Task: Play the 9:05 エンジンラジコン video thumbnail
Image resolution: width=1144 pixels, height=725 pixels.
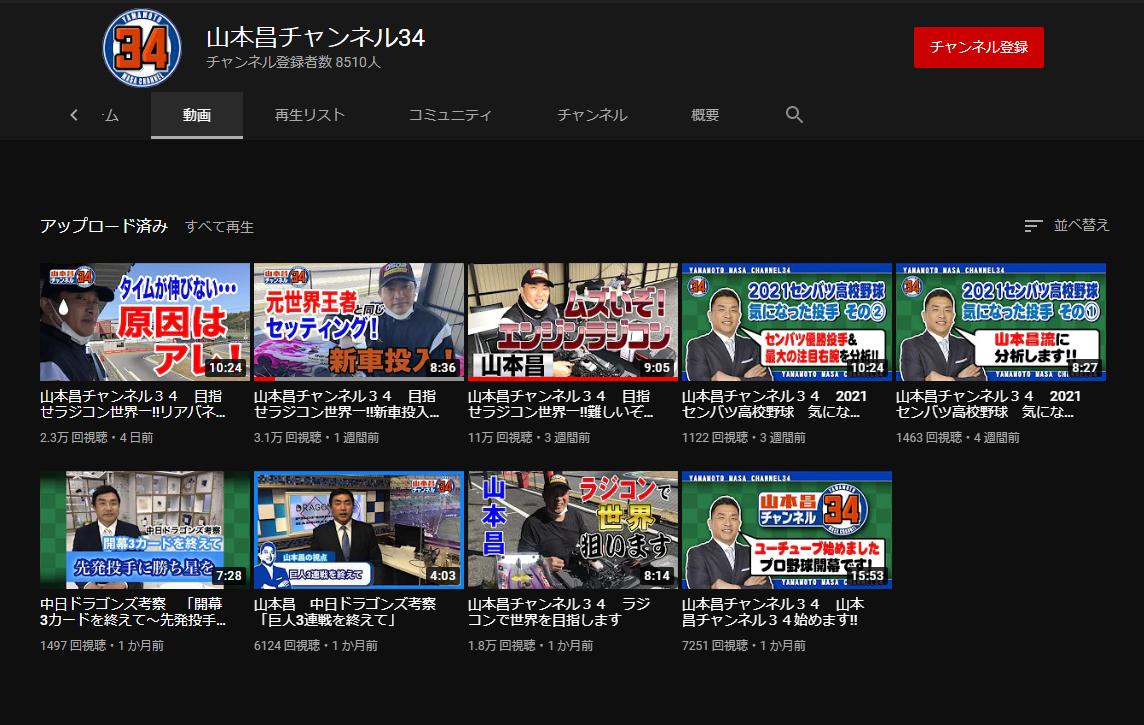Action: pos(573,322)
